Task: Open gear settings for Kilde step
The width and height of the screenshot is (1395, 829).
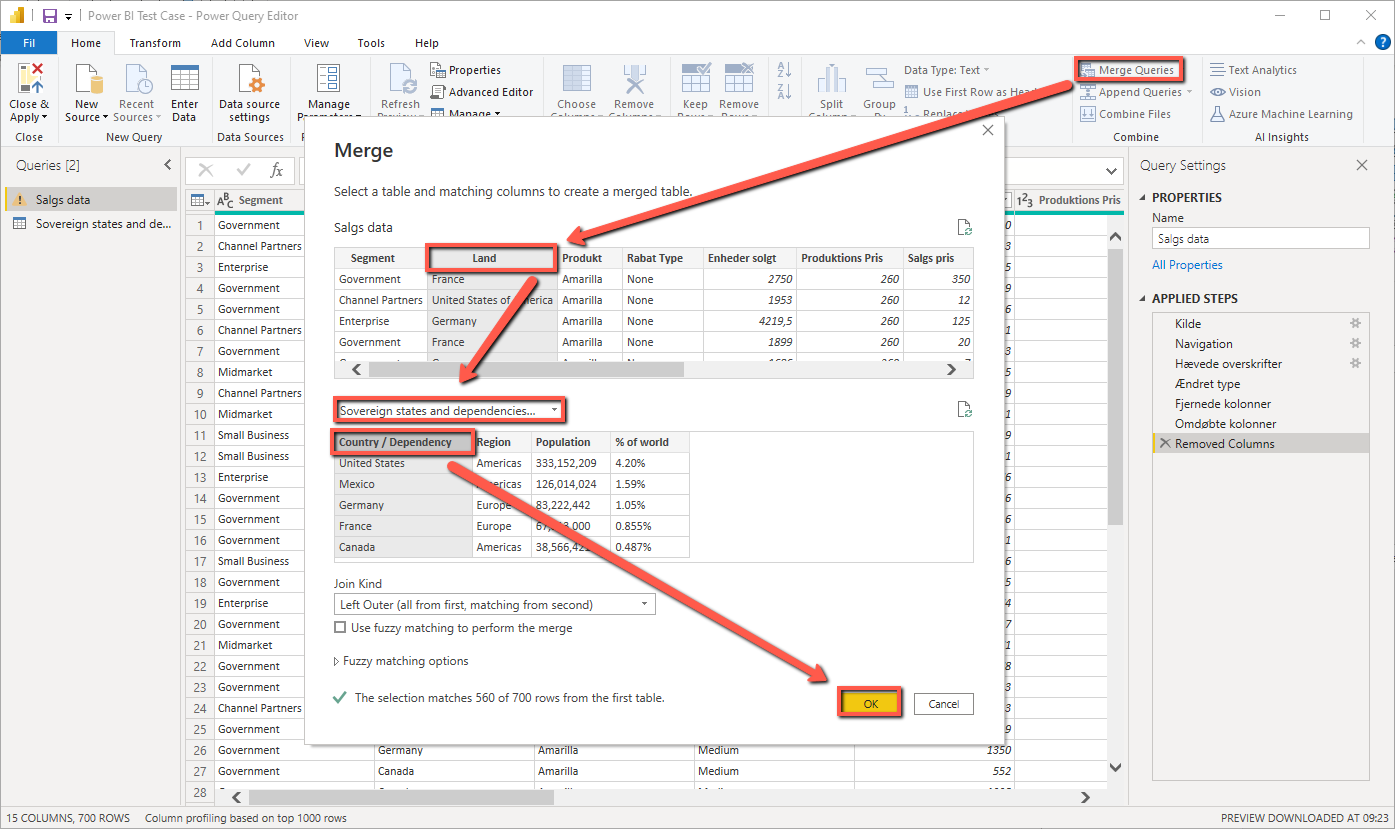Action: coord(1356,324)
